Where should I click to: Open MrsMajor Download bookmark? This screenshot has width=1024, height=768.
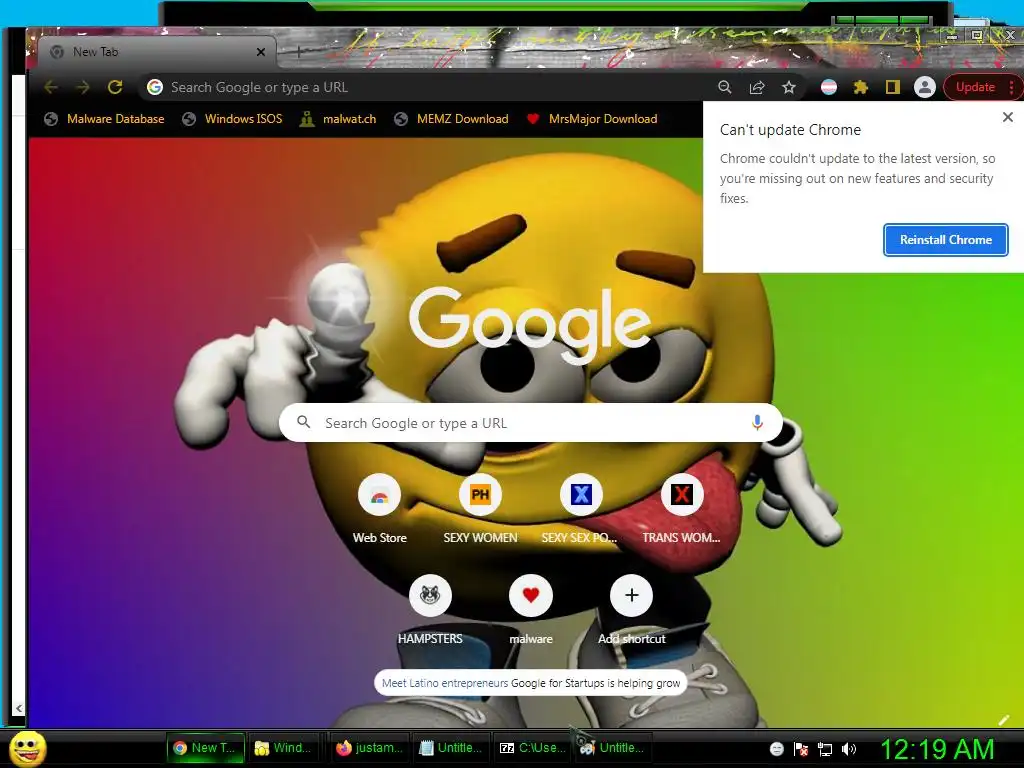(x=592, y=119)
